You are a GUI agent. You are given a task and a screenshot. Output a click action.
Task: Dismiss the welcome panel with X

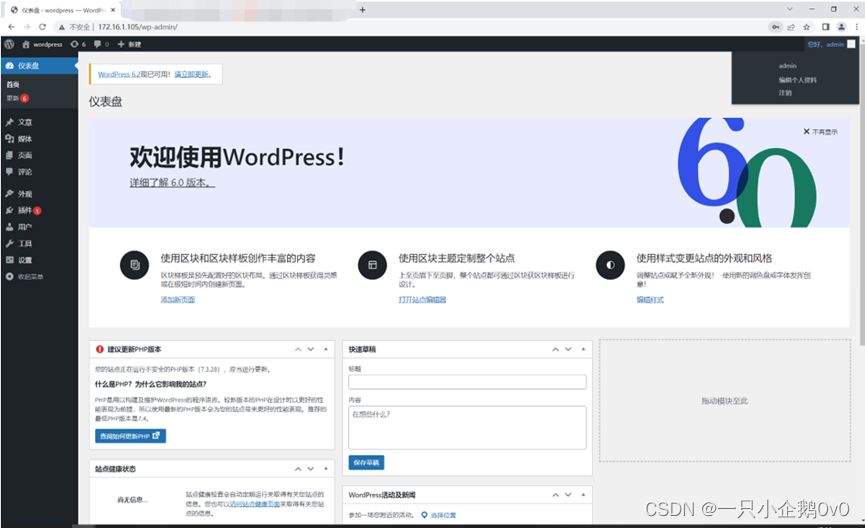coord(820,132)
